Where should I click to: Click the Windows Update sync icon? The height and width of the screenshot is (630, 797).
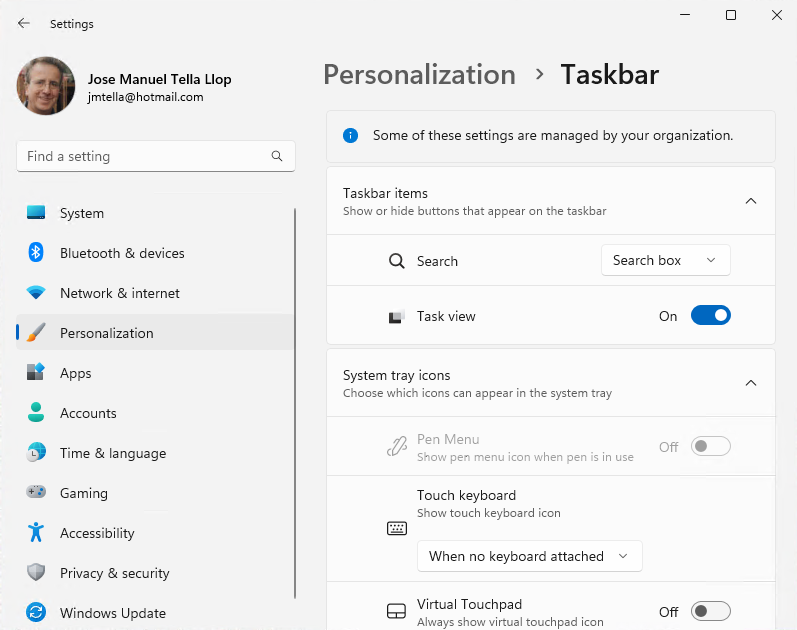coord(36,612)
